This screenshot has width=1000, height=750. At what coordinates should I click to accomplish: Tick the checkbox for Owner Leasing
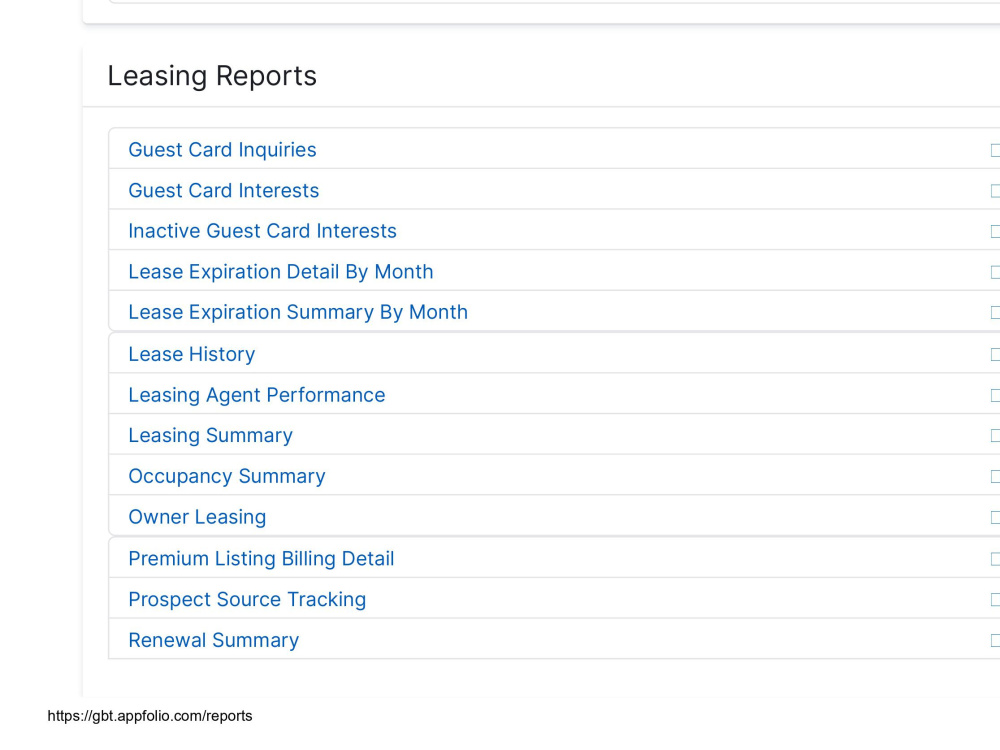pos(996,517)
